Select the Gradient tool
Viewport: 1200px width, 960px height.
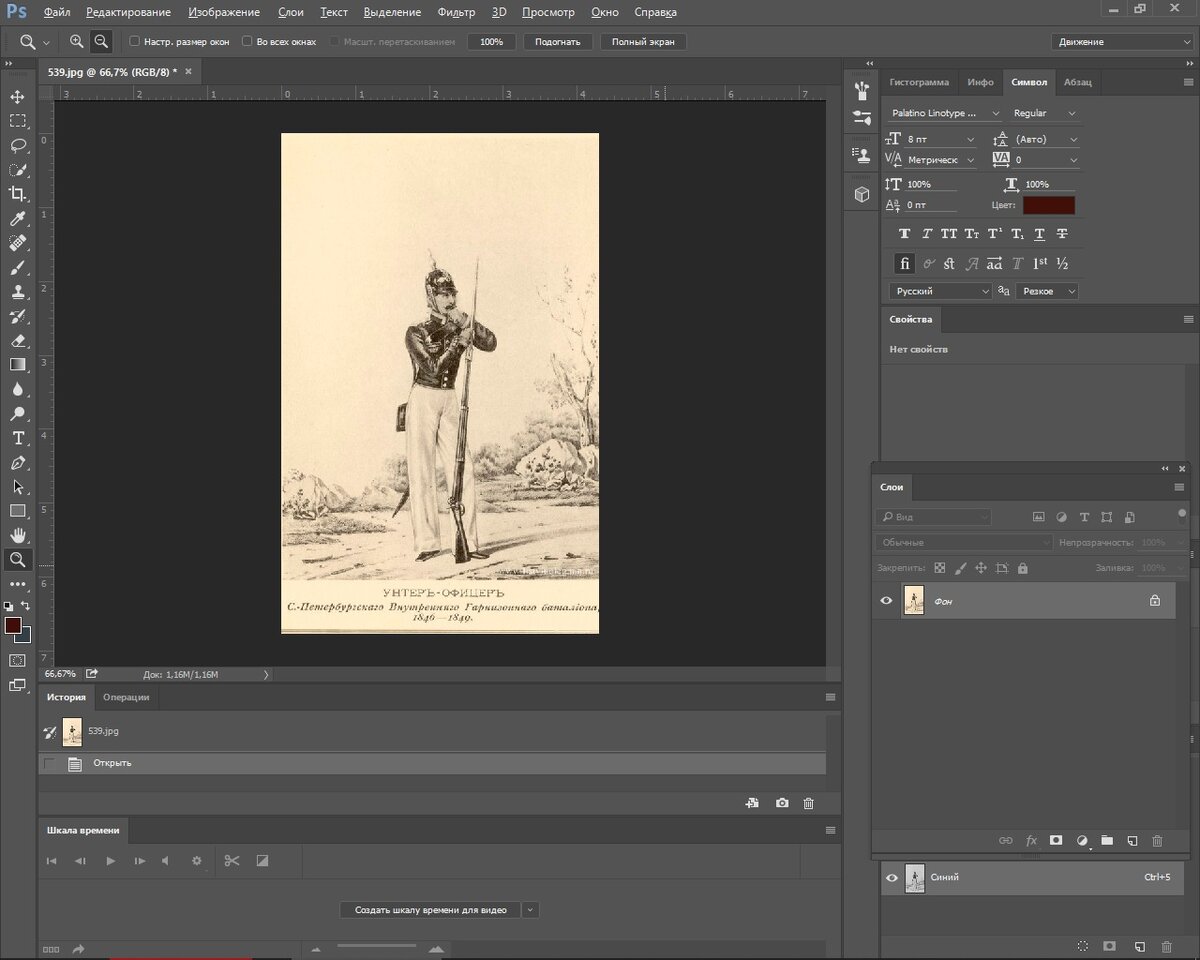(x=17, y=365)
